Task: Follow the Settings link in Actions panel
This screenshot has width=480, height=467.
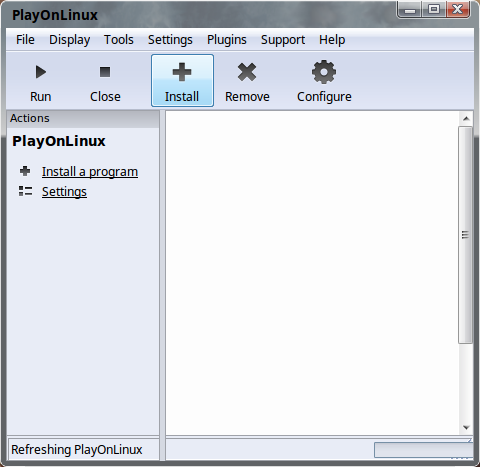Action: pos(64,192)
